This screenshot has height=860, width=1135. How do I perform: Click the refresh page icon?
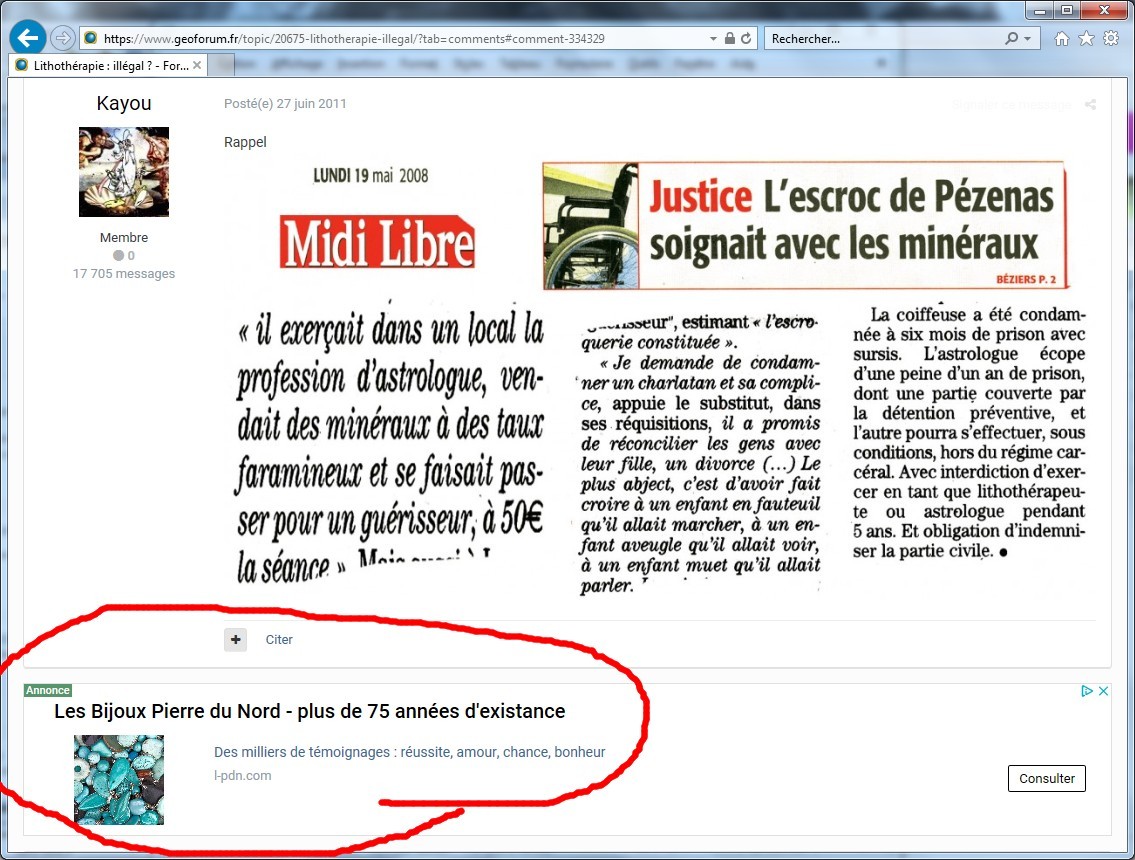[x=746, y=39]
